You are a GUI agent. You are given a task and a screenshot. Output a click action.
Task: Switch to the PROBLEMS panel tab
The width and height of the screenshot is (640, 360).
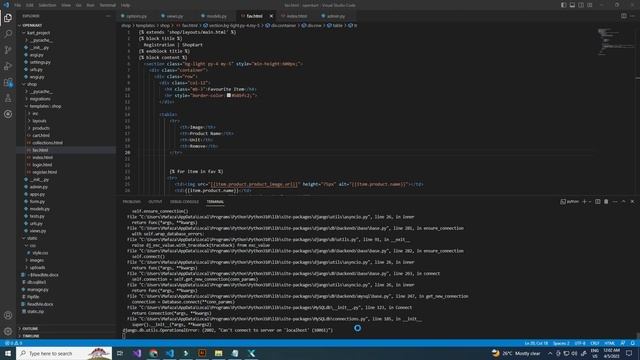tap(131, 202)
